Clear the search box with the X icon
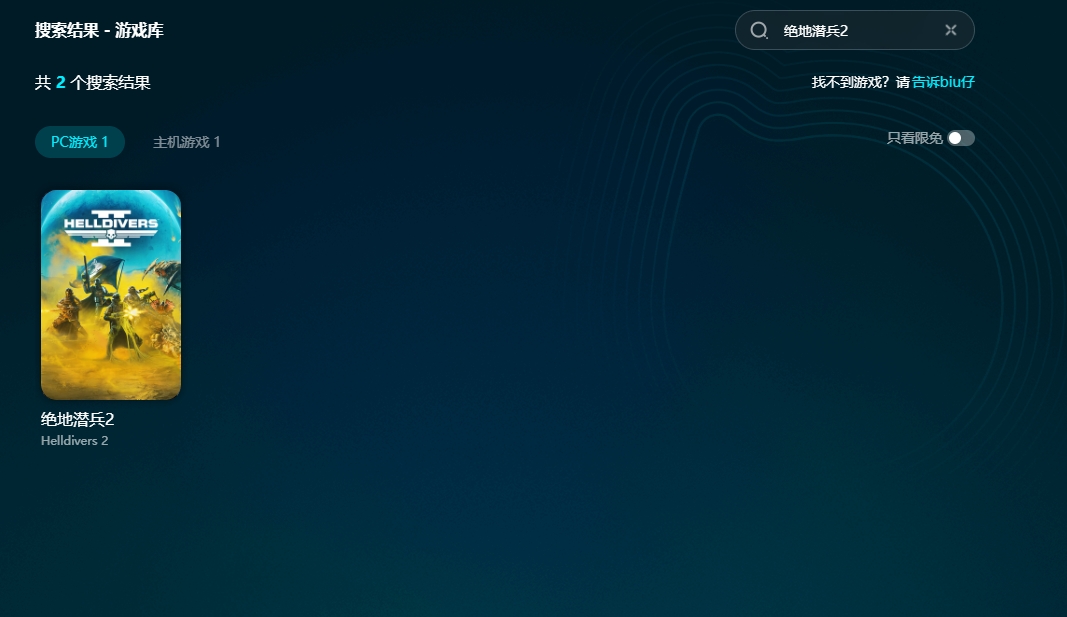The image size is (1067, 617). 951,30
